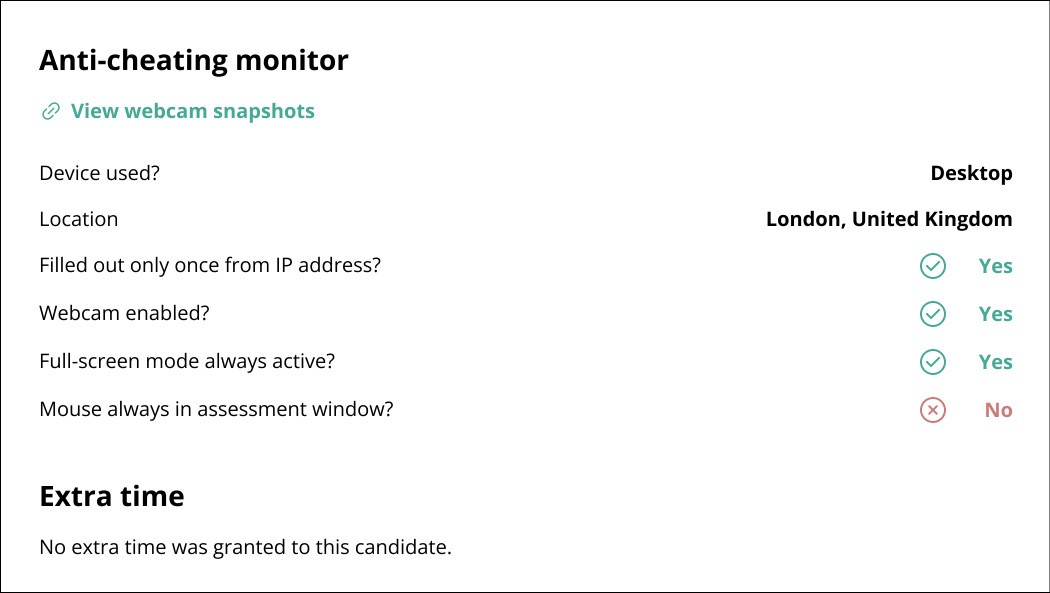The image size is (1050, 593).
Task: Click the Location label
Action: coord(79,220)
